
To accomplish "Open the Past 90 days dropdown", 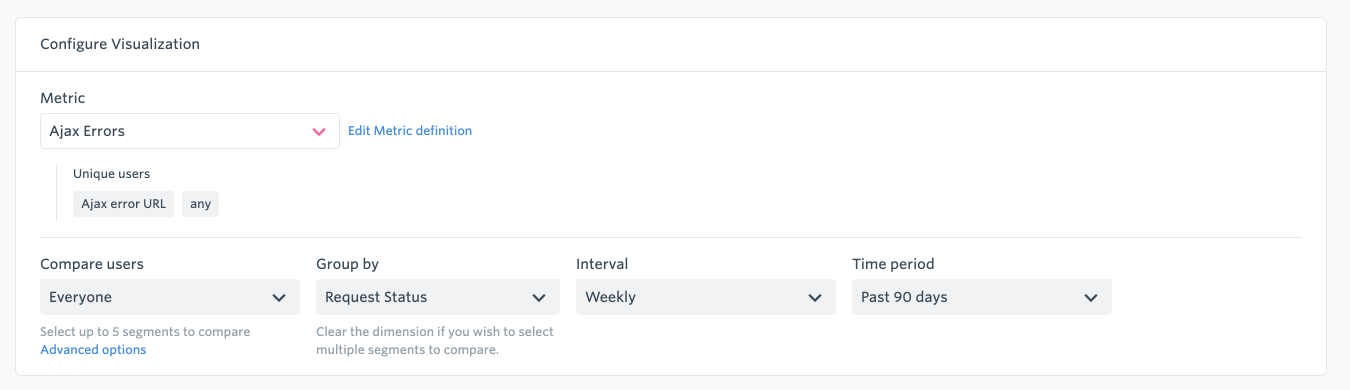I will click(982, 297).
